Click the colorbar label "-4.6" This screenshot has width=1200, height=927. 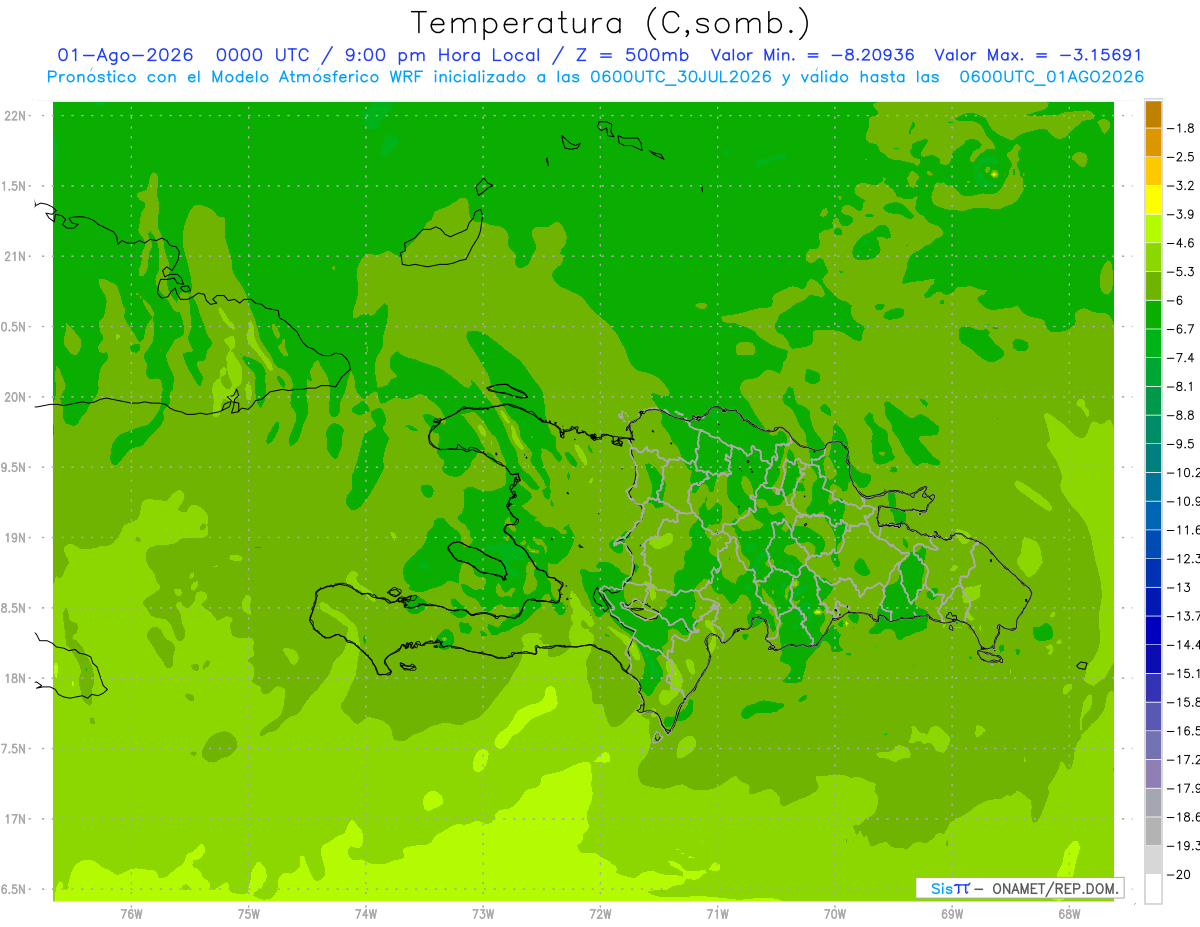1181,243
